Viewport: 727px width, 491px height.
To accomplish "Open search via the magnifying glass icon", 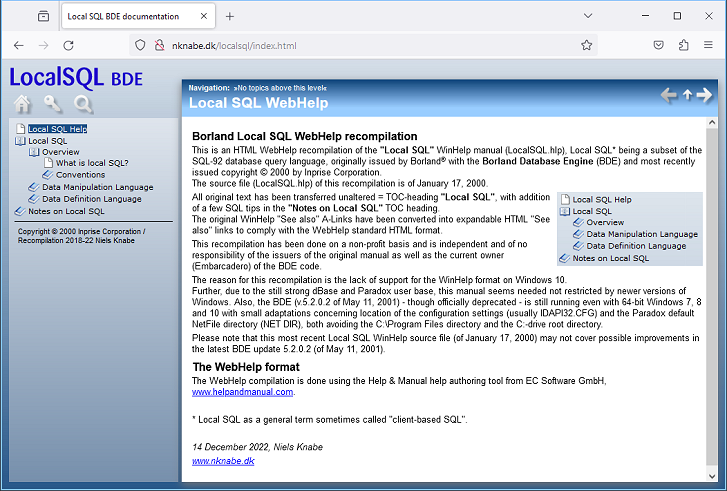I will click(x=83, y=104).
